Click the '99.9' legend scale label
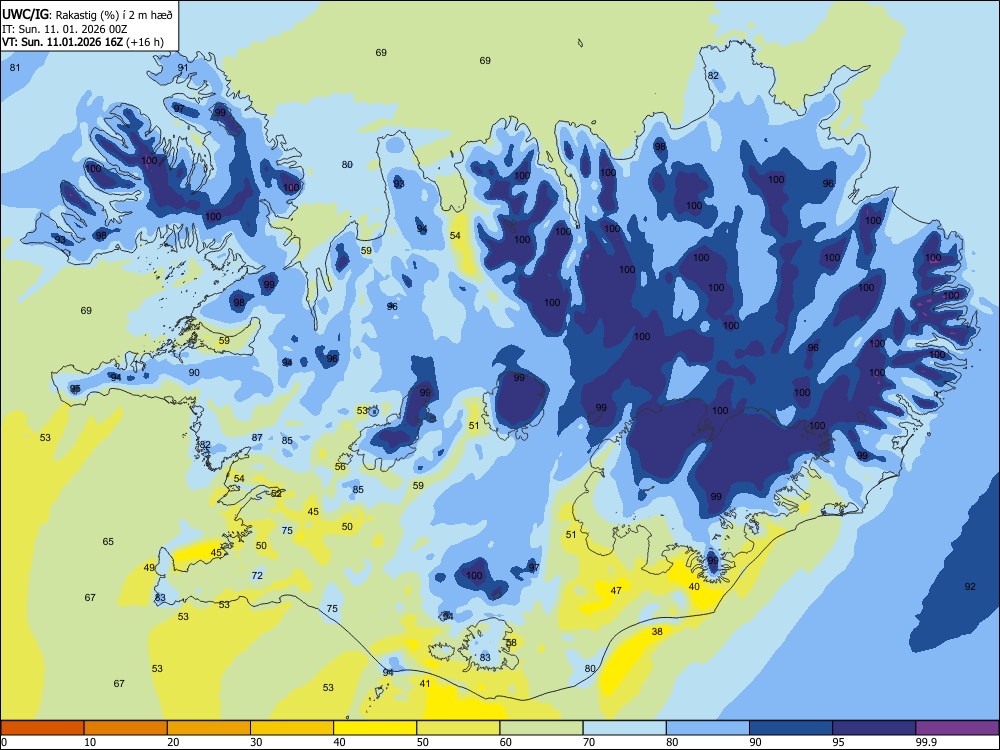This screenshot has height=750, width=1000. click(x=926, y=742)
